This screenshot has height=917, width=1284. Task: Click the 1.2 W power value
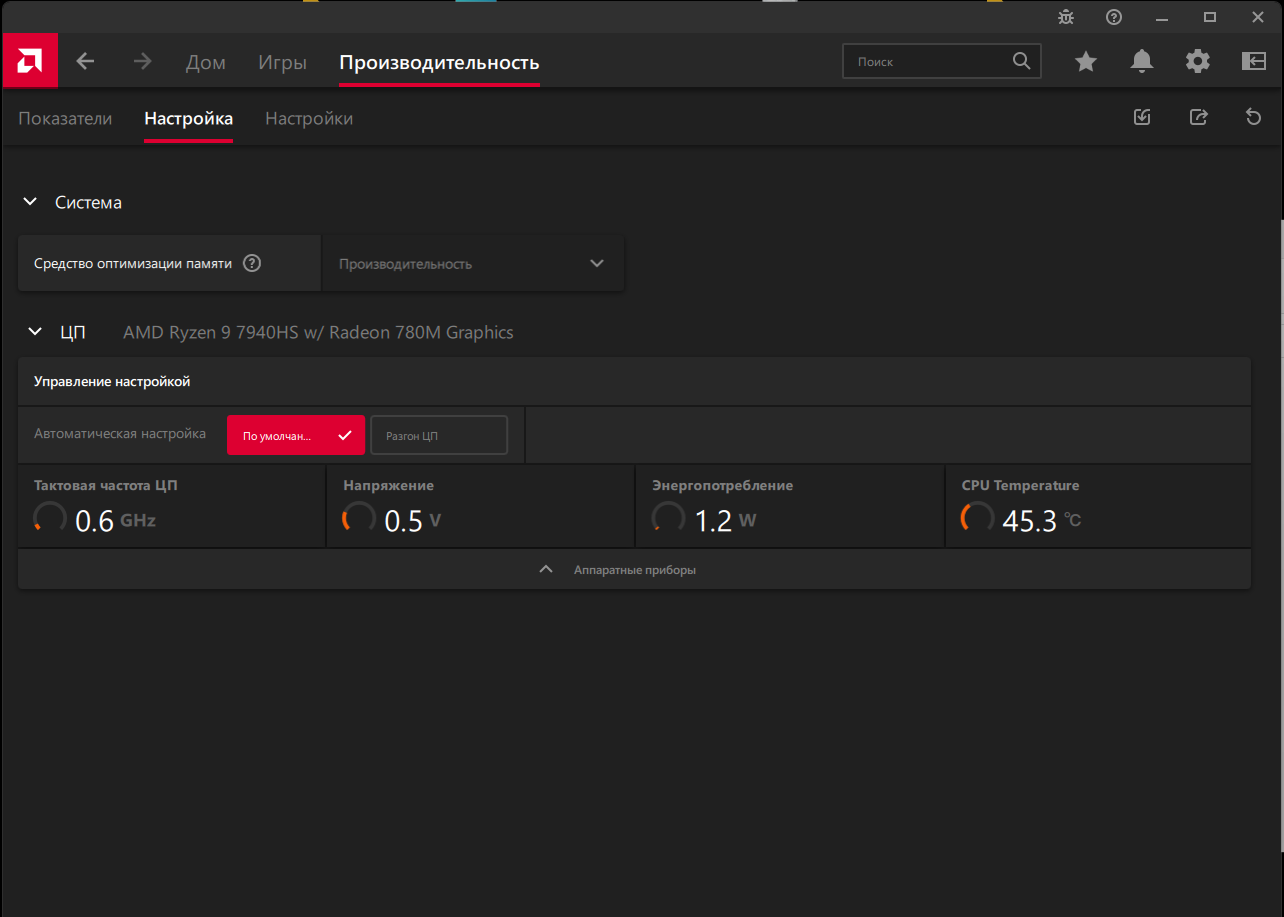click(726, 520)
